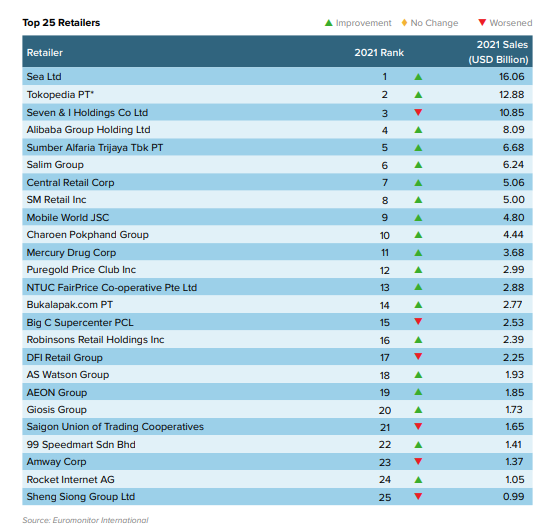559x530 pixels.
Task: Click rank number 13 for NTUC FairPrice
Action: click(385, 288)
